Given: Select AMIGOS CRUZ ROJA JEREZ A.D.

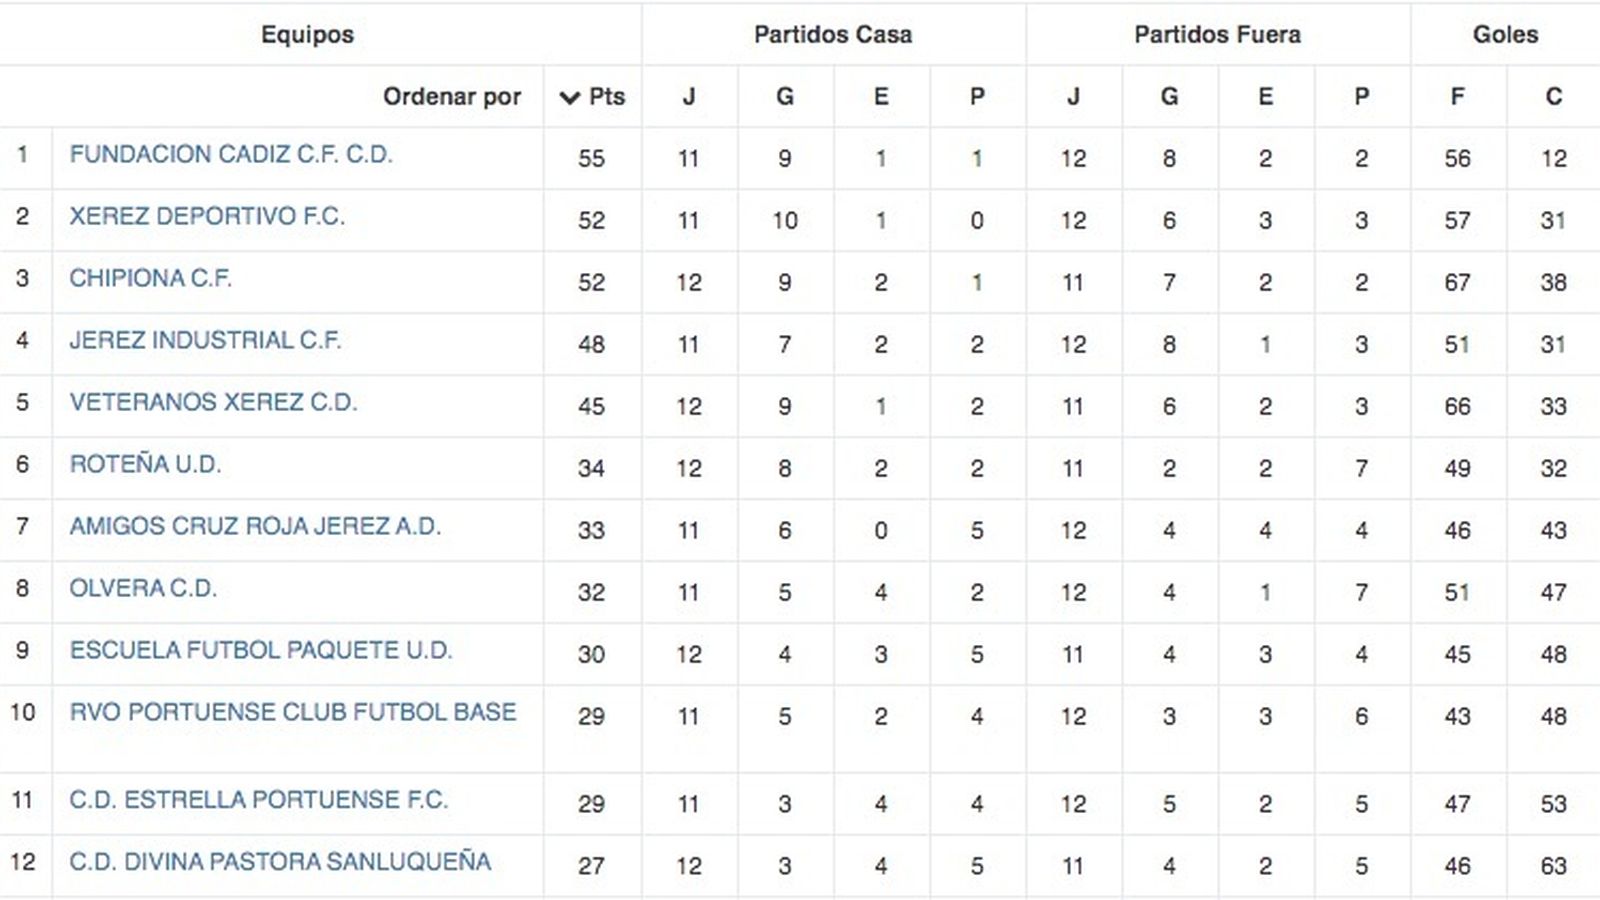Looking at the screenshot, I should click(255, 528).
